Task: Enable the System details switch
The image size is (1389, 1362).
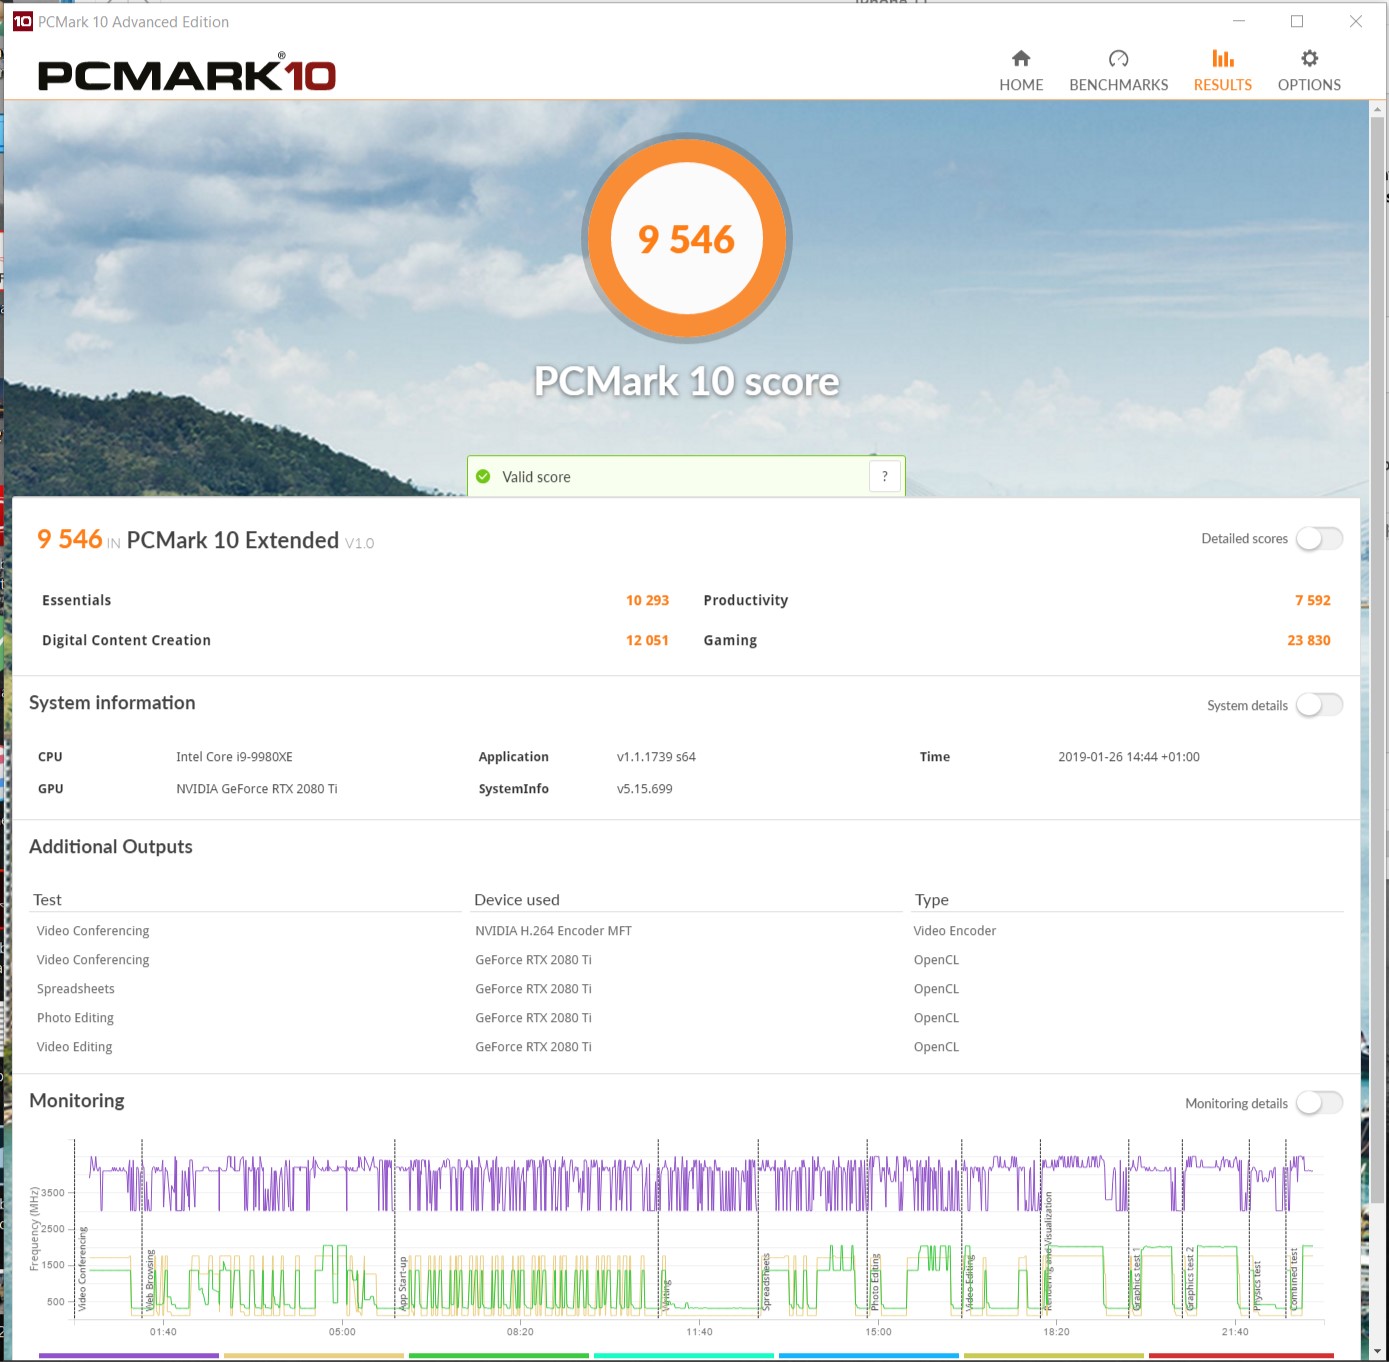Action: tap(1319, 706)
